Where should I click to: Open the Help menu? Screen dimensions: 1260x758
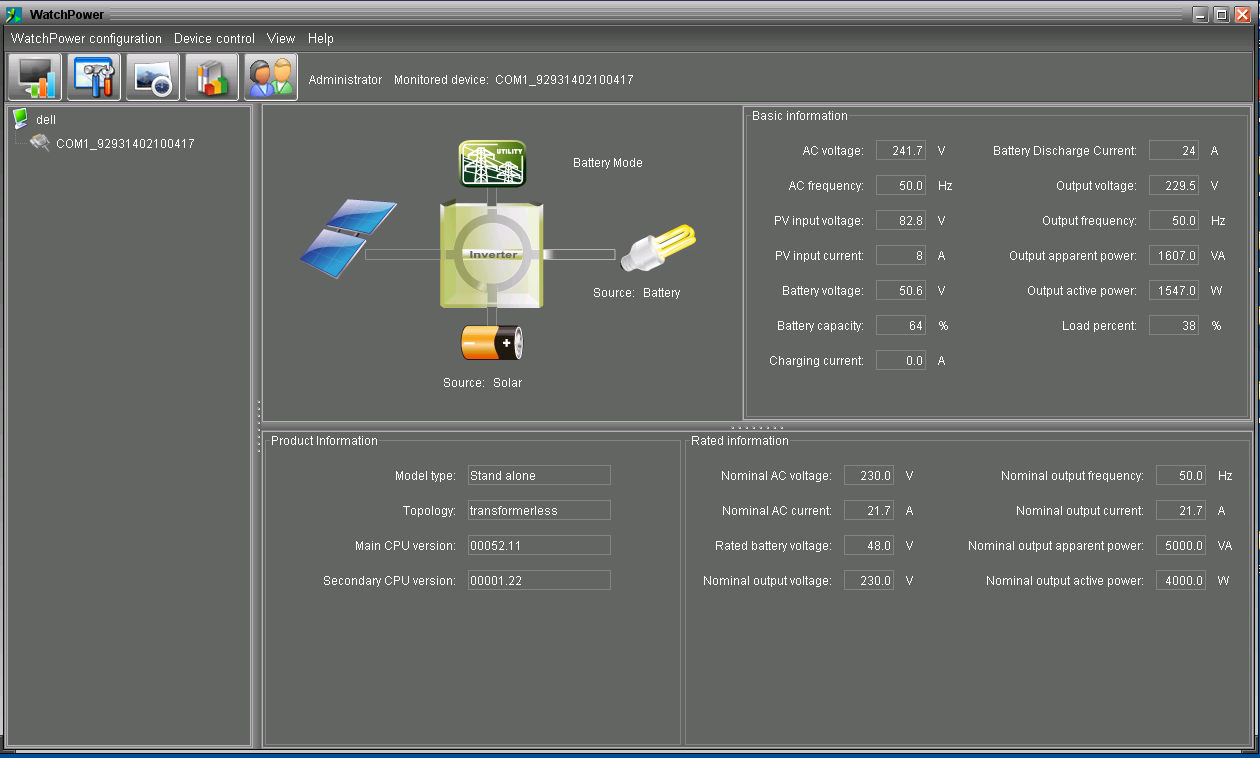[x=321, y=38]
